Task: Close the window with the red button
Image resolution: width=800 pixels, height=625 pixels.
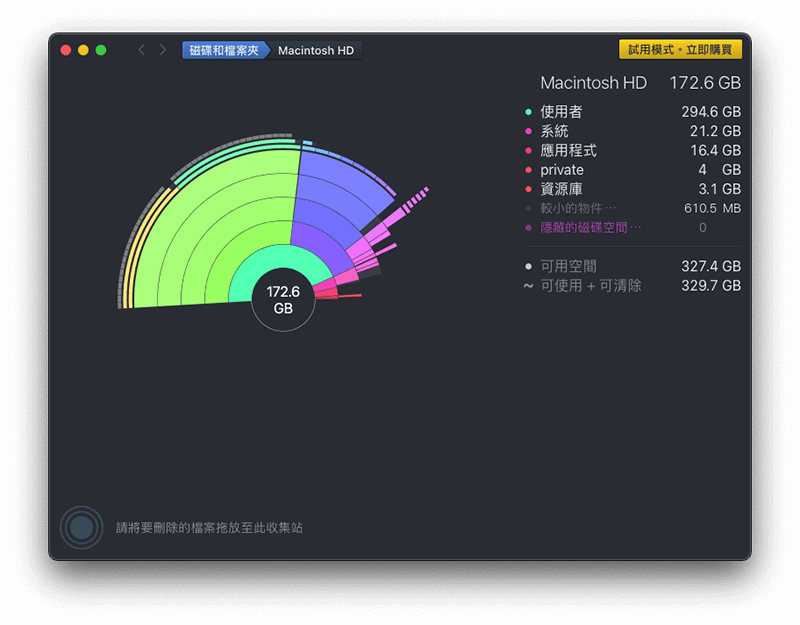Action: click(x=66, y=50)
